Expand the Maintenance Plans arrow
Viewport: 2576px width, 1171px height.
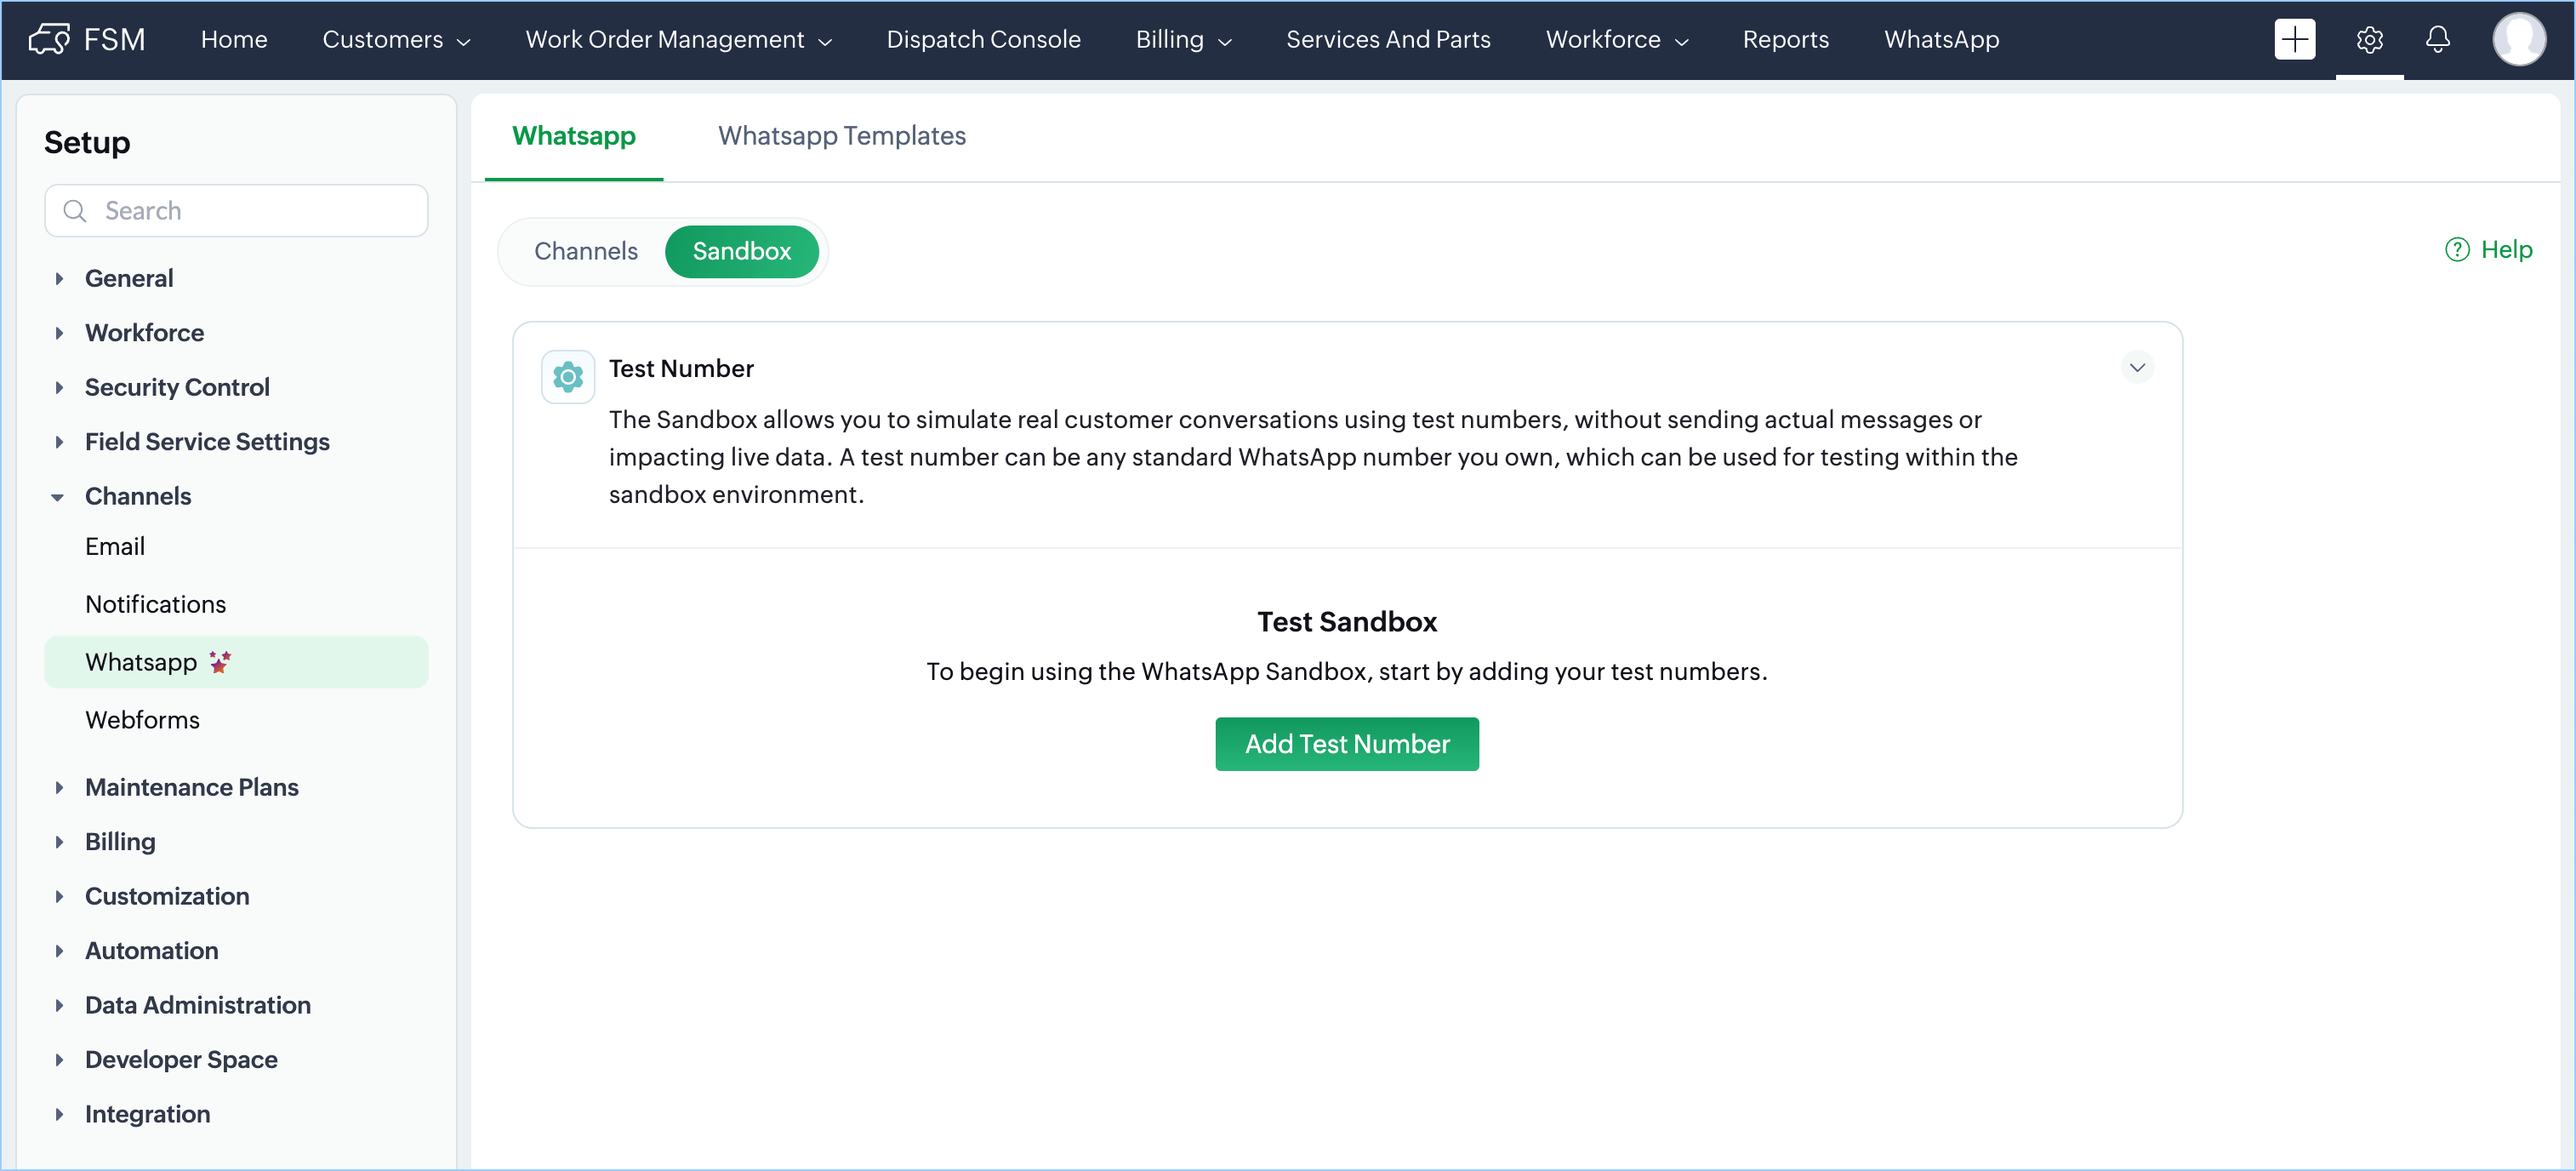point(59,787)
